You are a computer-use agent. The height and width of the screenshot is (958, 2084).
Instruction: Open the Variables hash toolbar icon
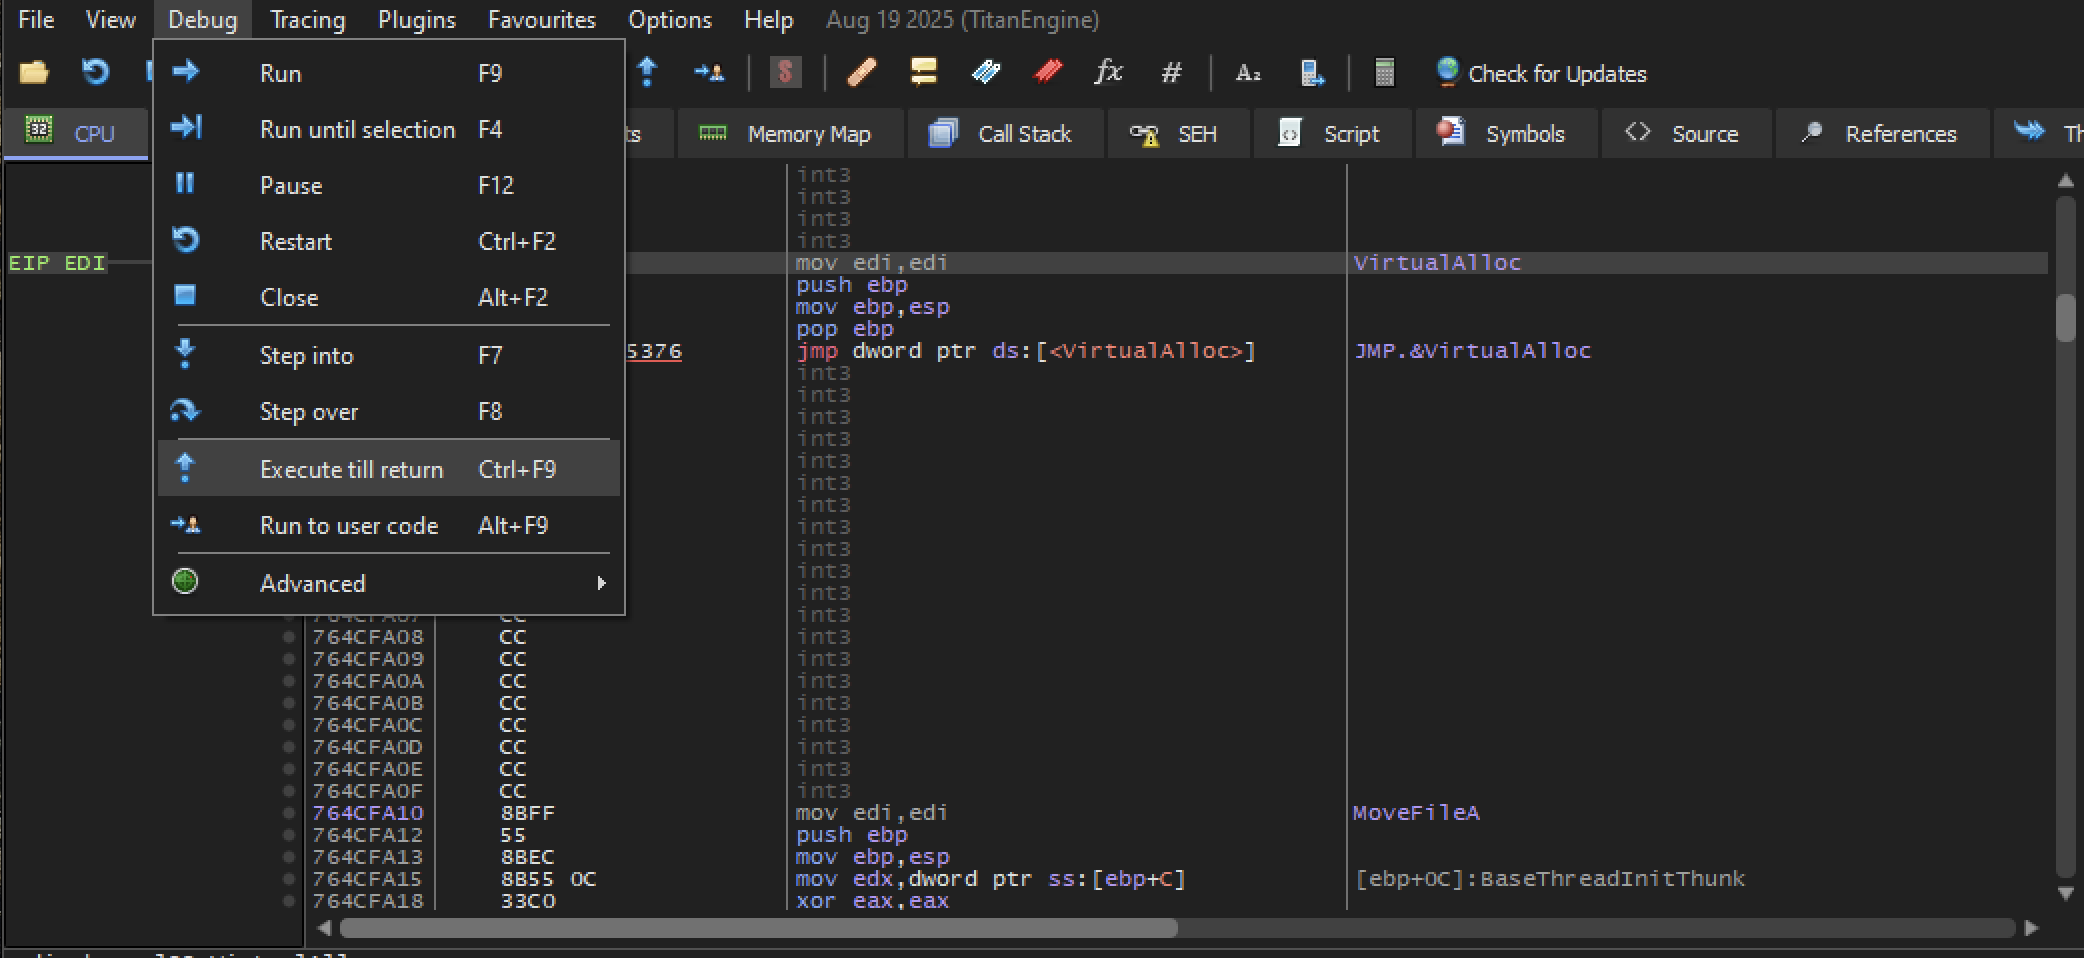click(x=1171, y=72)
